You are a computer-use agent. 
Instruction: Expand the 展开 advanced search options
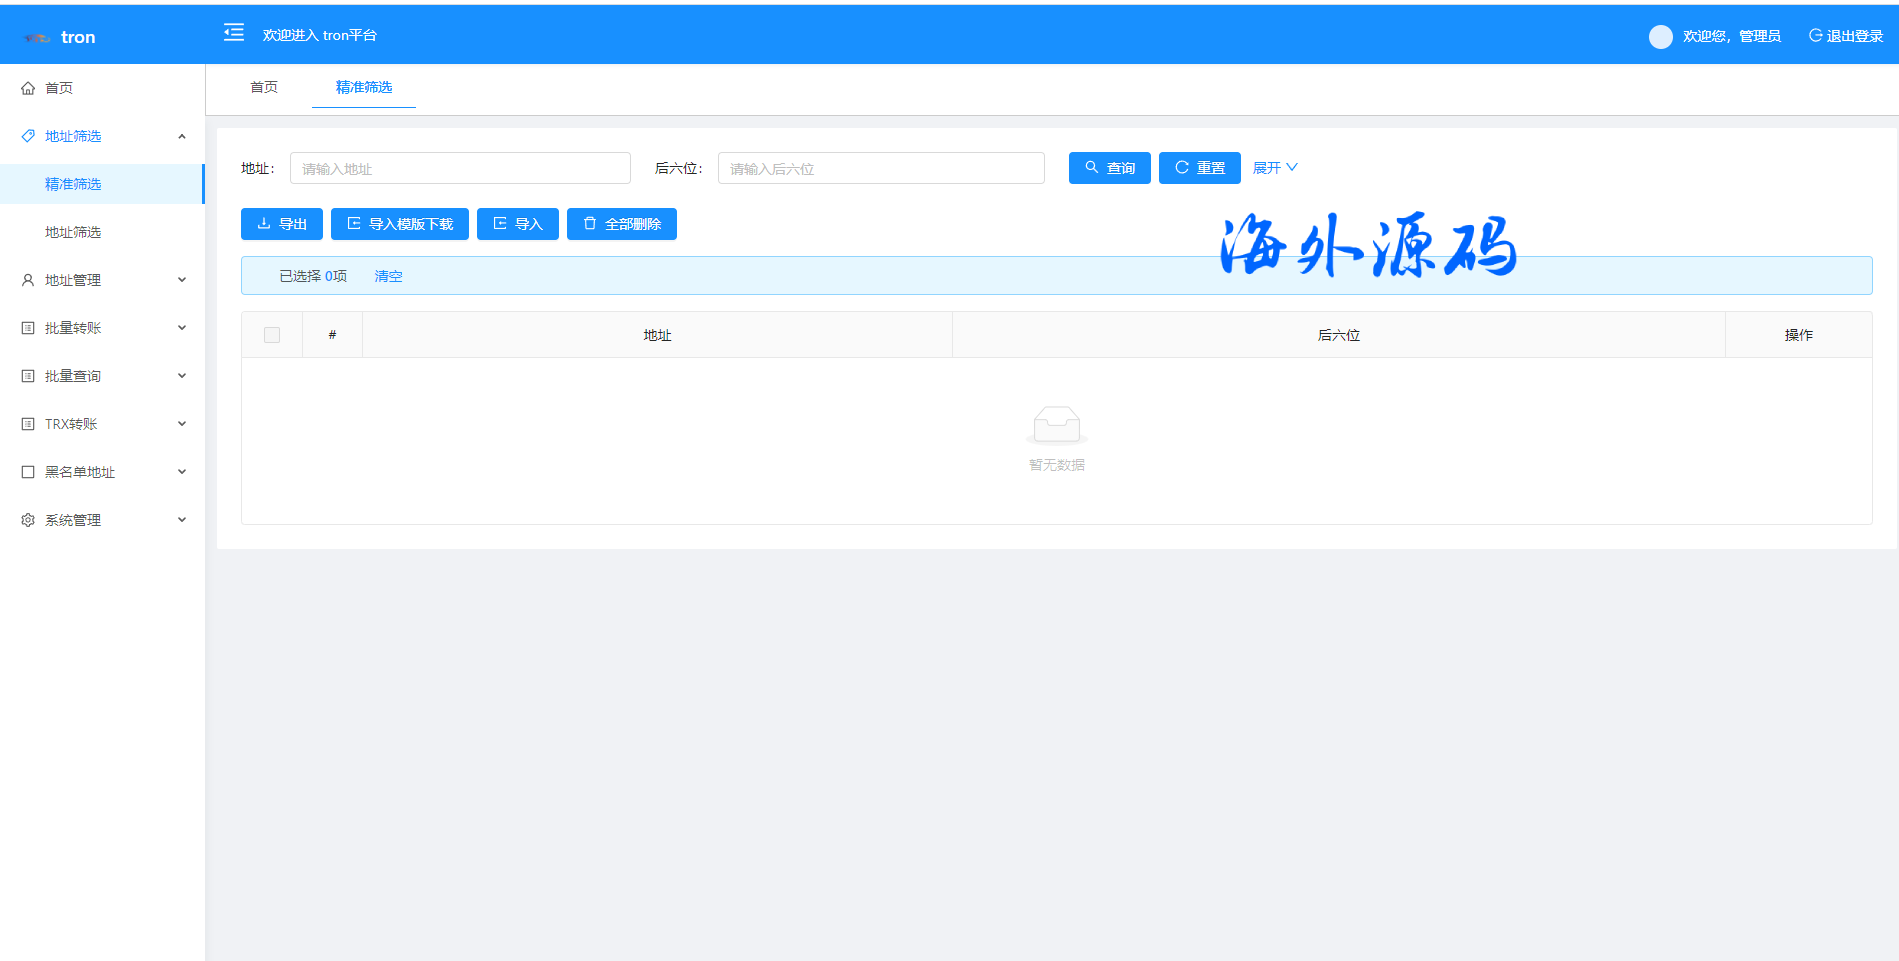point(1275,168)
